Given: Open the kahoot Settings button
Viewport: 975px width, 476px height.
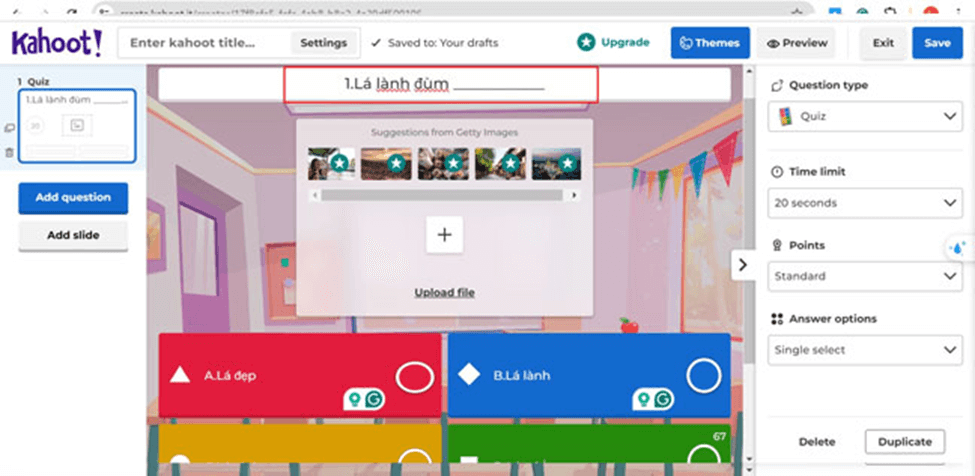Looking at the screenshot, I should pyautogui.click(x=323, y=43).
